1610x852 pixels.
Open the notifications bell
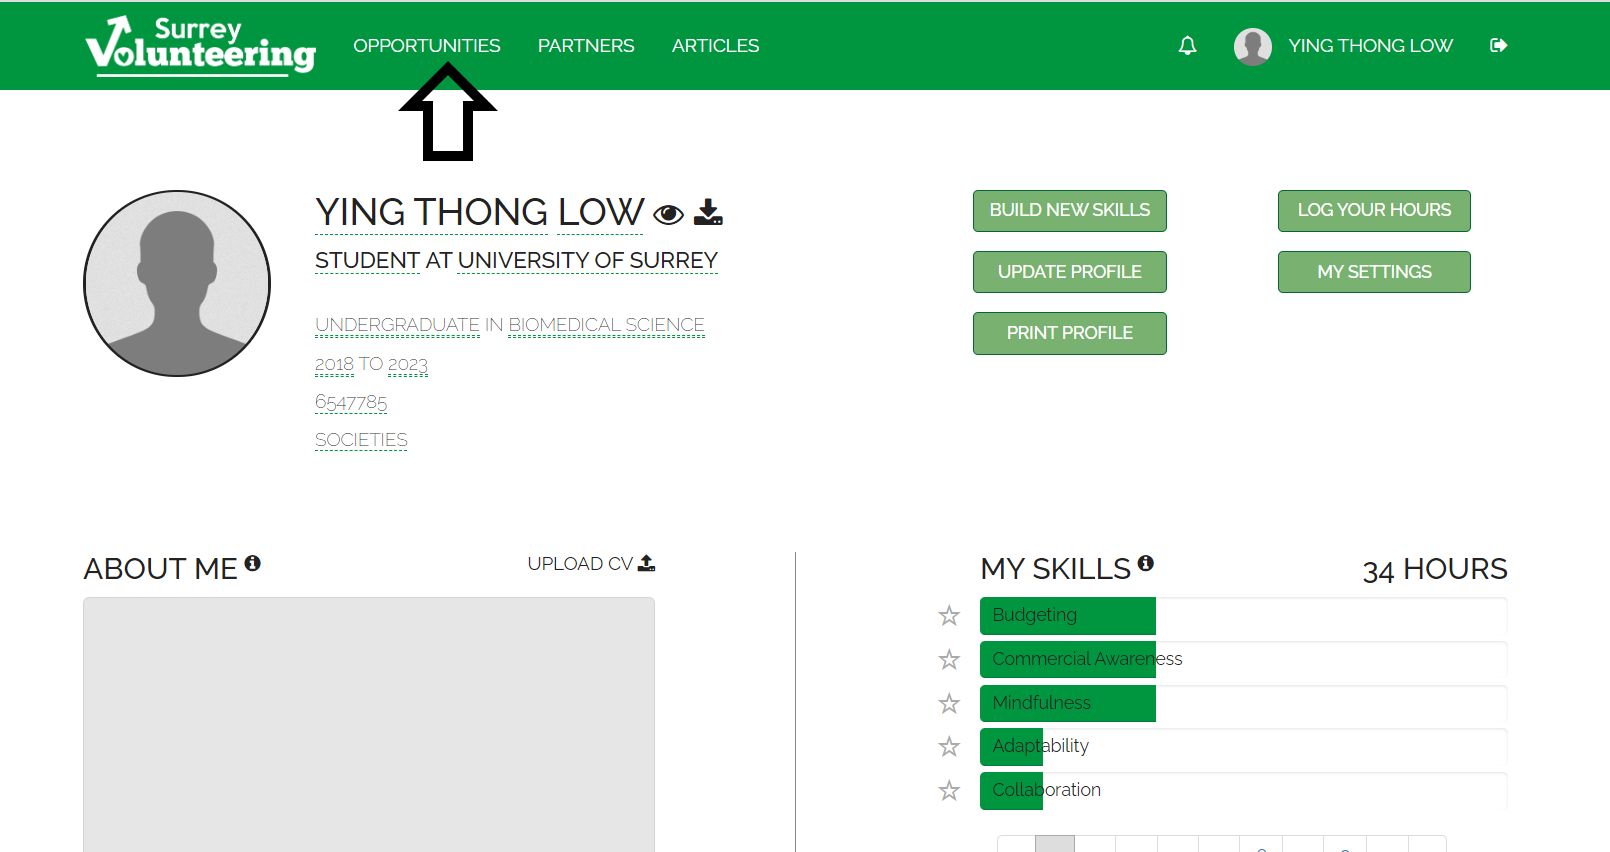pyautogui.click(x=1187, y=45)
